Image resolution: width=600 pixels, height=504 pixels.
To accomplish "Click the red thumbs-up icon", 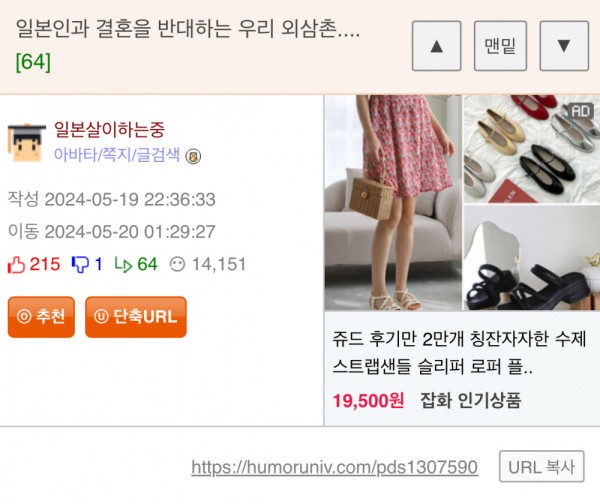I will coord(16,264).
